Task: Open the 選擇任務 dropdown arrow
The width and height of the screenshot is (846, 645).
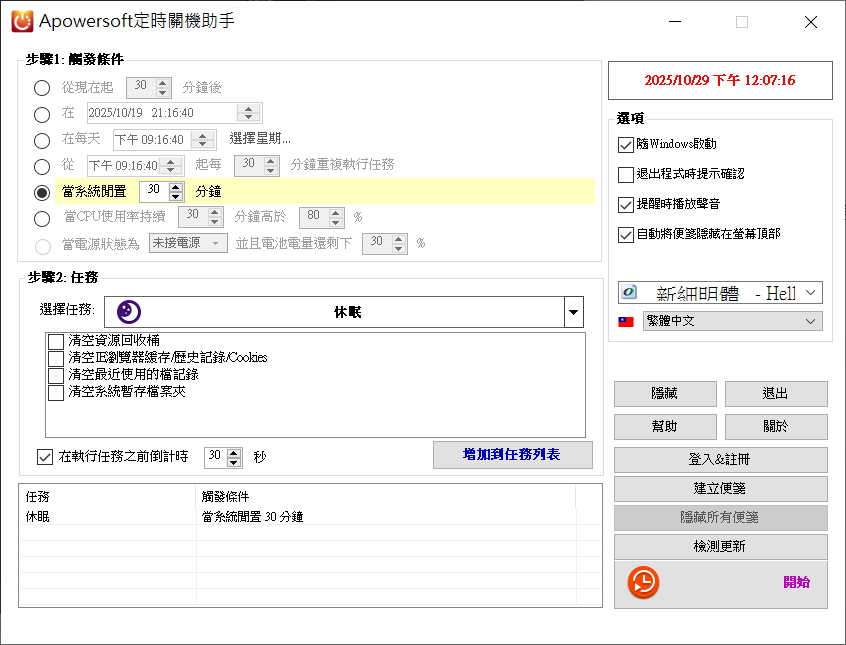Action: point(574,312)
